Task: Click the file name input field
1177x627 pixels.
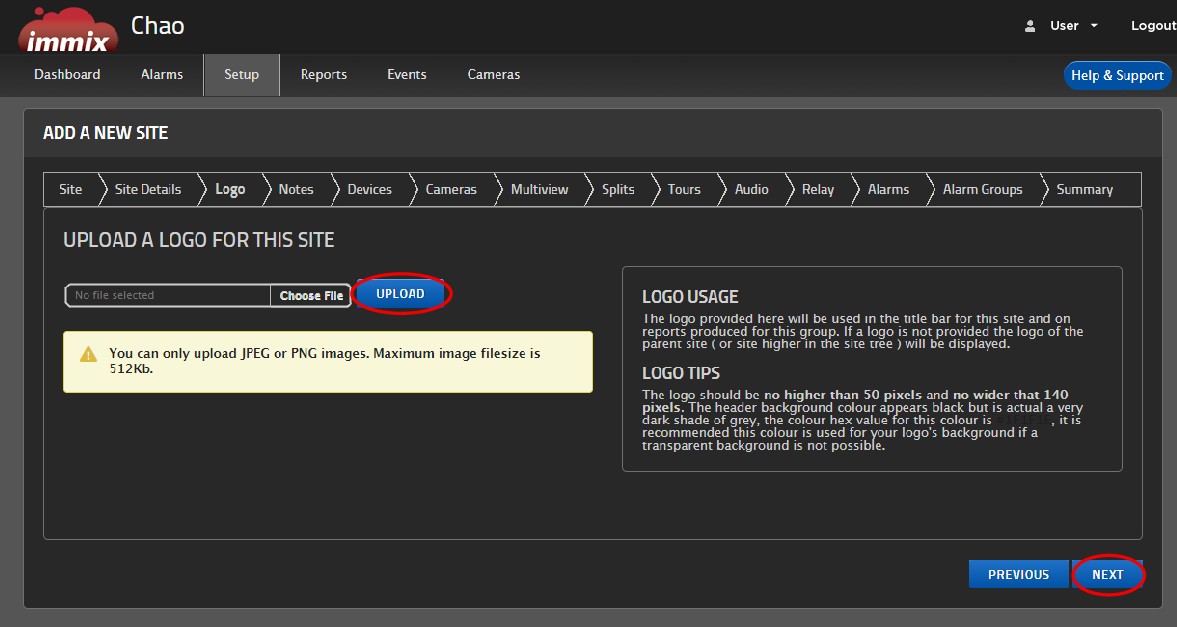Action: tap(165, 295)
